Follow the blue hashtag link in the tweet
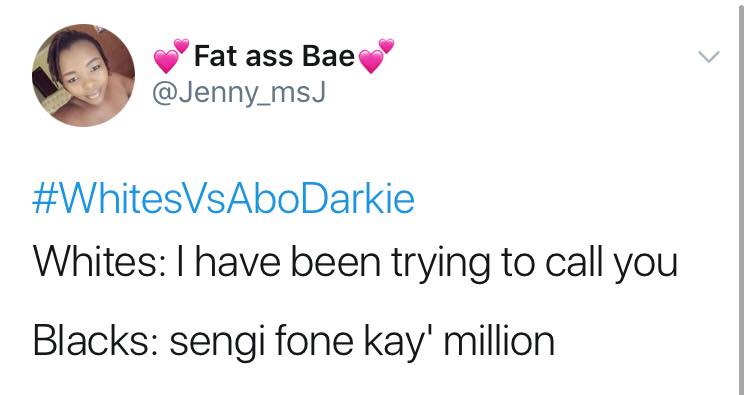The height and width of the screenshot is (395, 750). pyautogui.click(x=223, y=199)
